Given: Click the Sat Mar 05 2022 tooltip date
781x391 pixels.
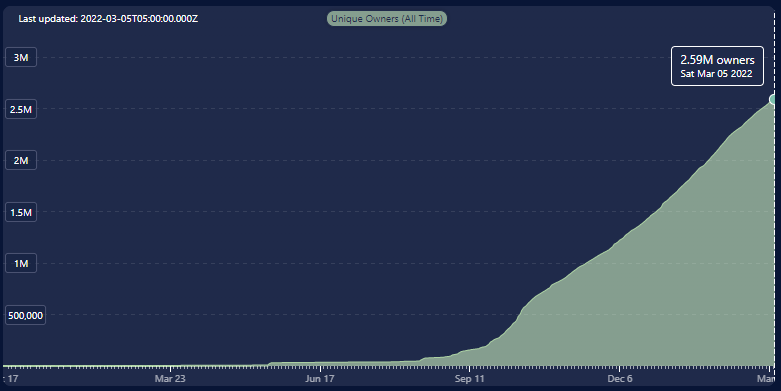Looking at the screenshot, I should (716, 74).
